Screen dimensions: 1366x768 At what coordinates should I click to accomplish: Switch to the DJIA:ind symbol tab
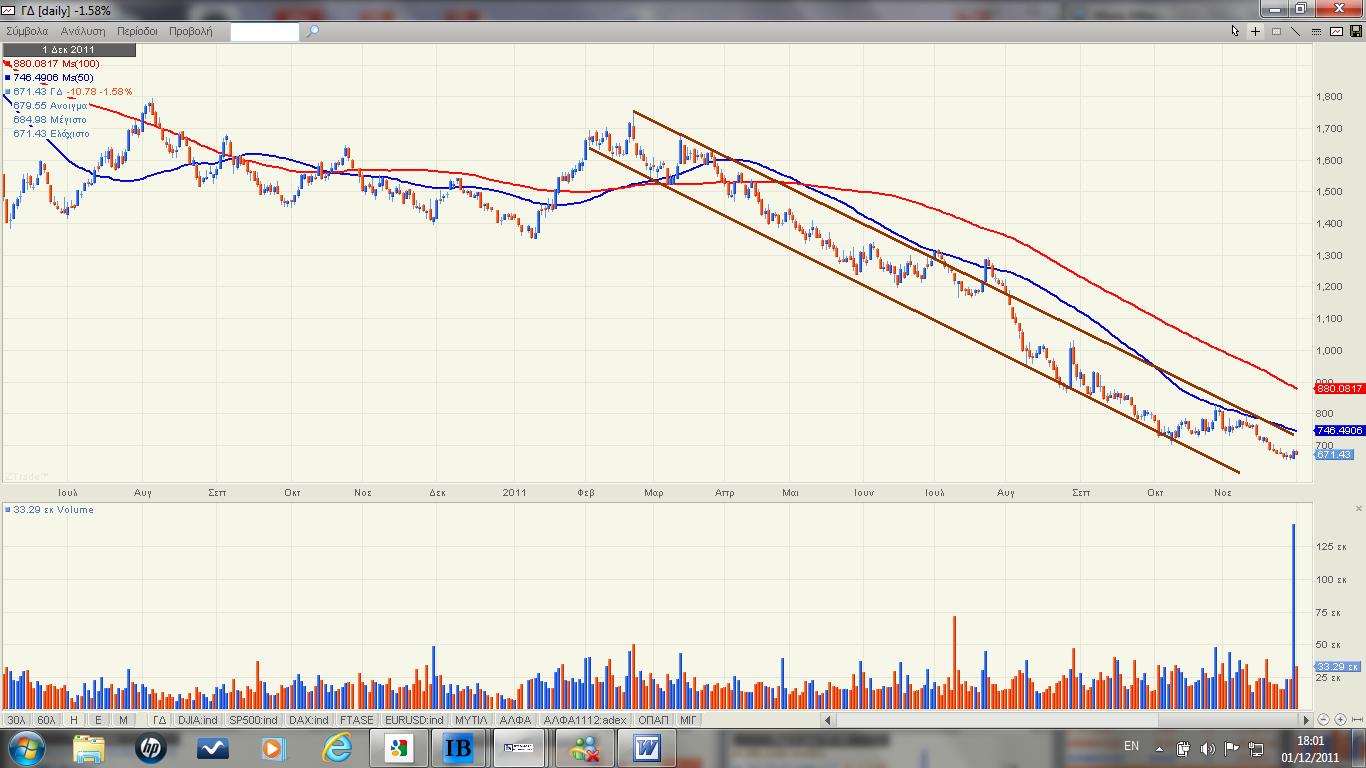coord(198,720)
